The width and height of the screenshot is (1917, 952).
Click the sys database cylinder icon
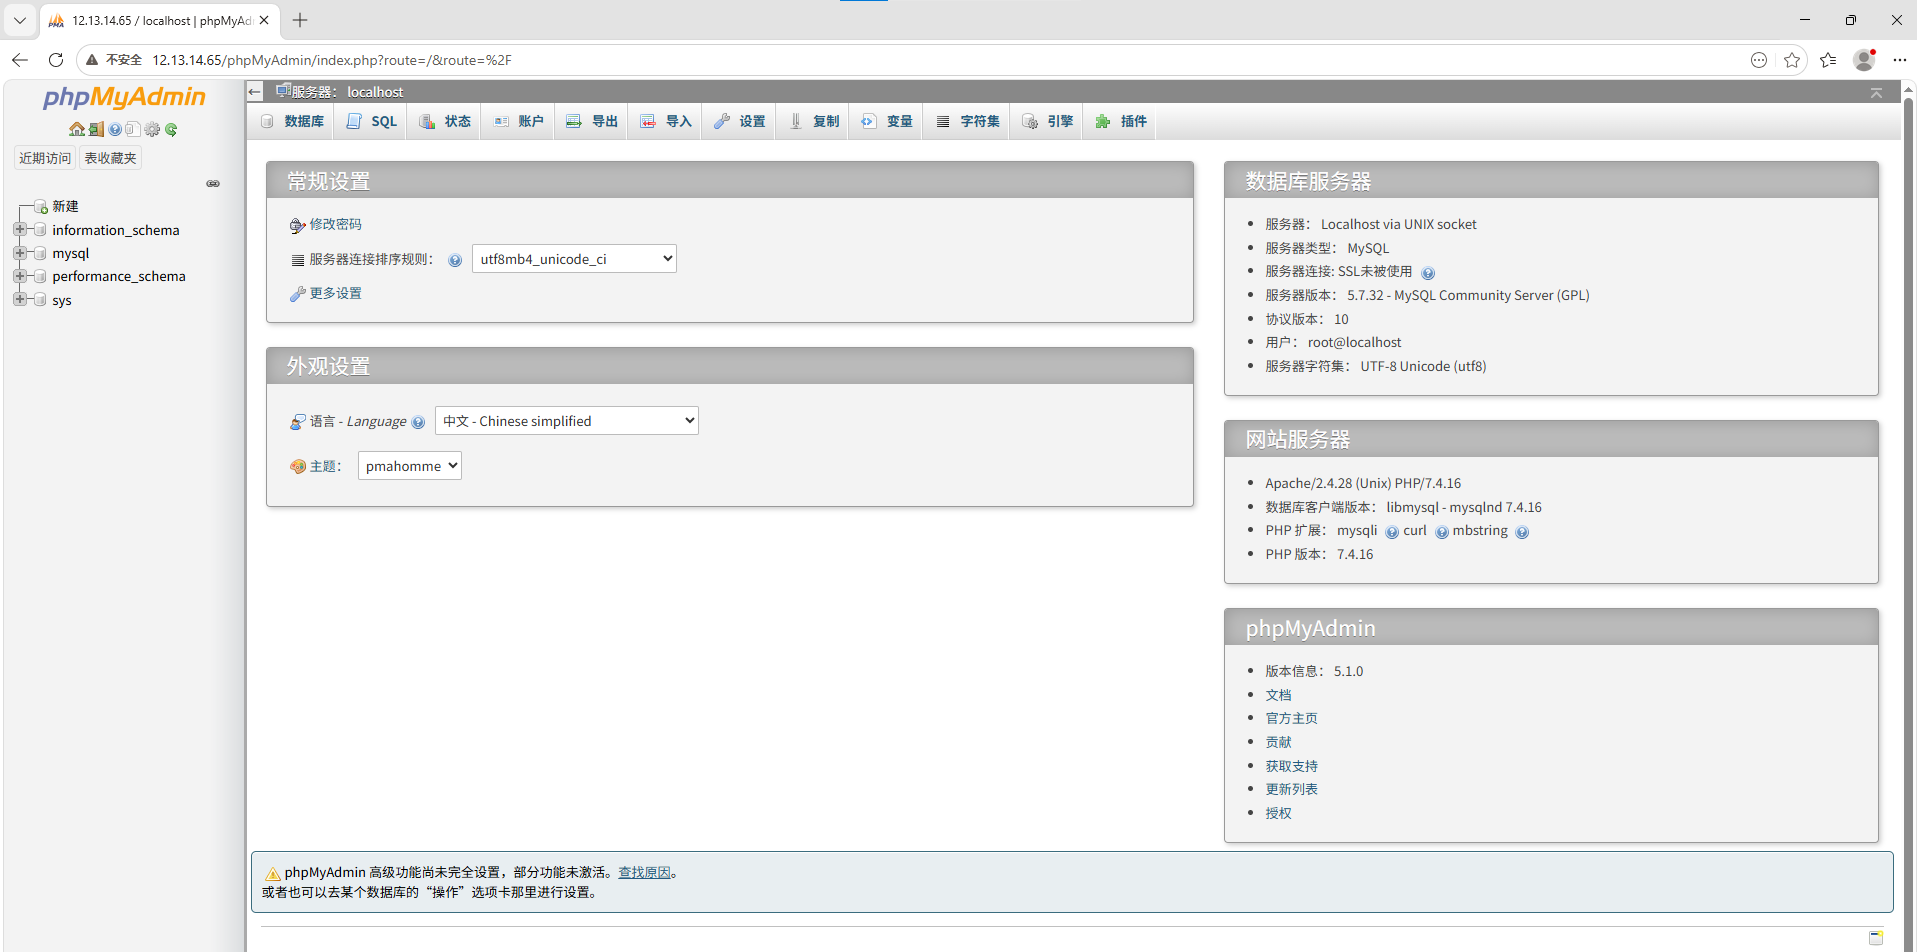40,300
